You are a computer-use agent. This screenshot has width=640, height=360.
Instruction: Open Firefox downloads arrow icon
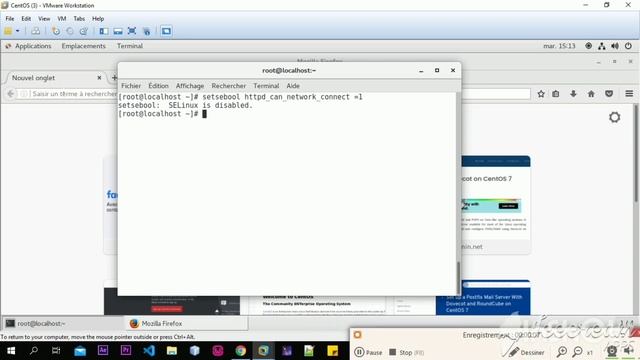click(x=573, y=94)
